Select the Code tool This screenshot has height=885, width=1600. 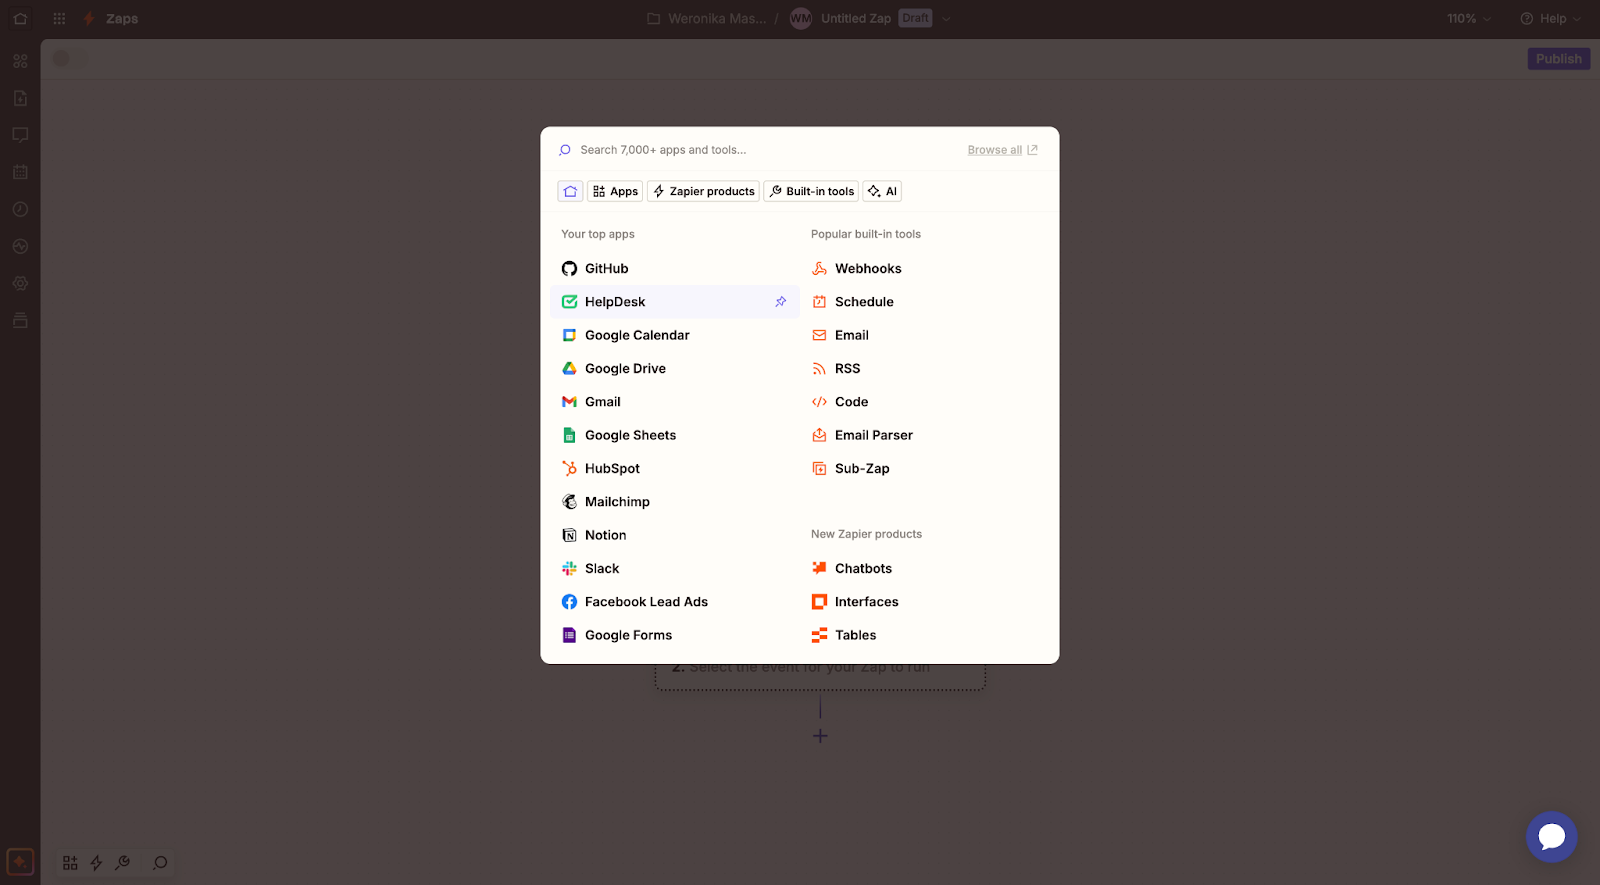(925, 402)
